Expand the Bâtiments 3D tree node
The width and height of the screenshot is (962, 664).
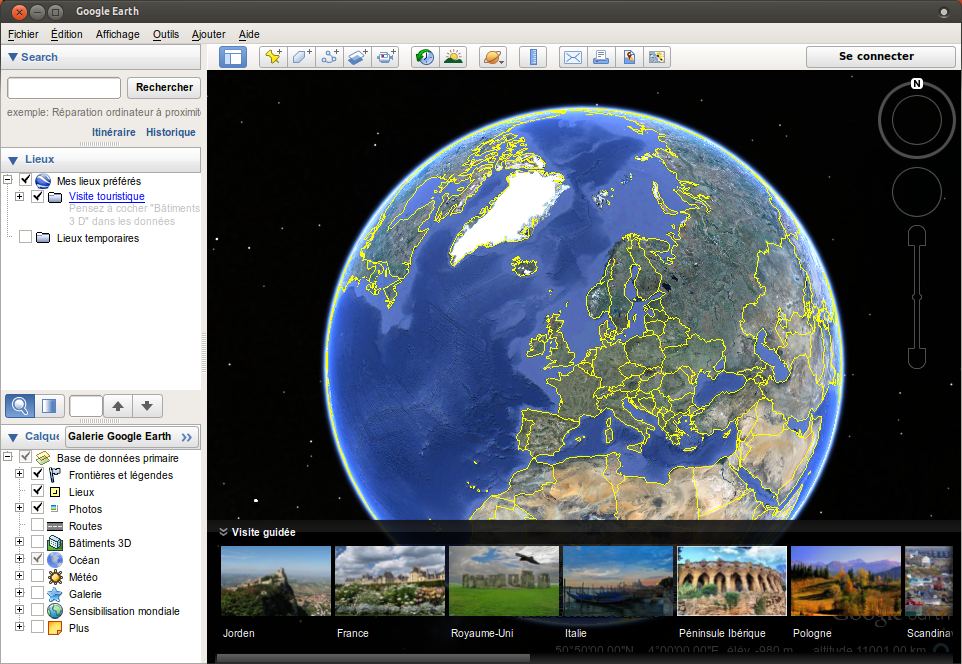pos(20,543)
